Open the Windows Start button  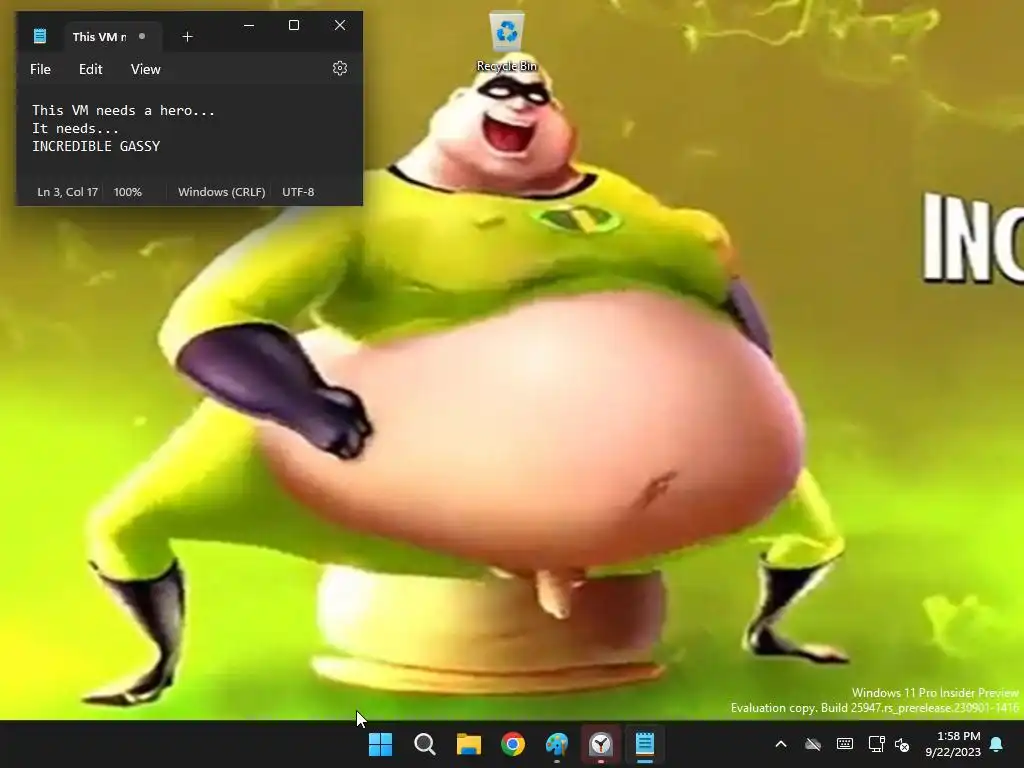click(380, 744)
